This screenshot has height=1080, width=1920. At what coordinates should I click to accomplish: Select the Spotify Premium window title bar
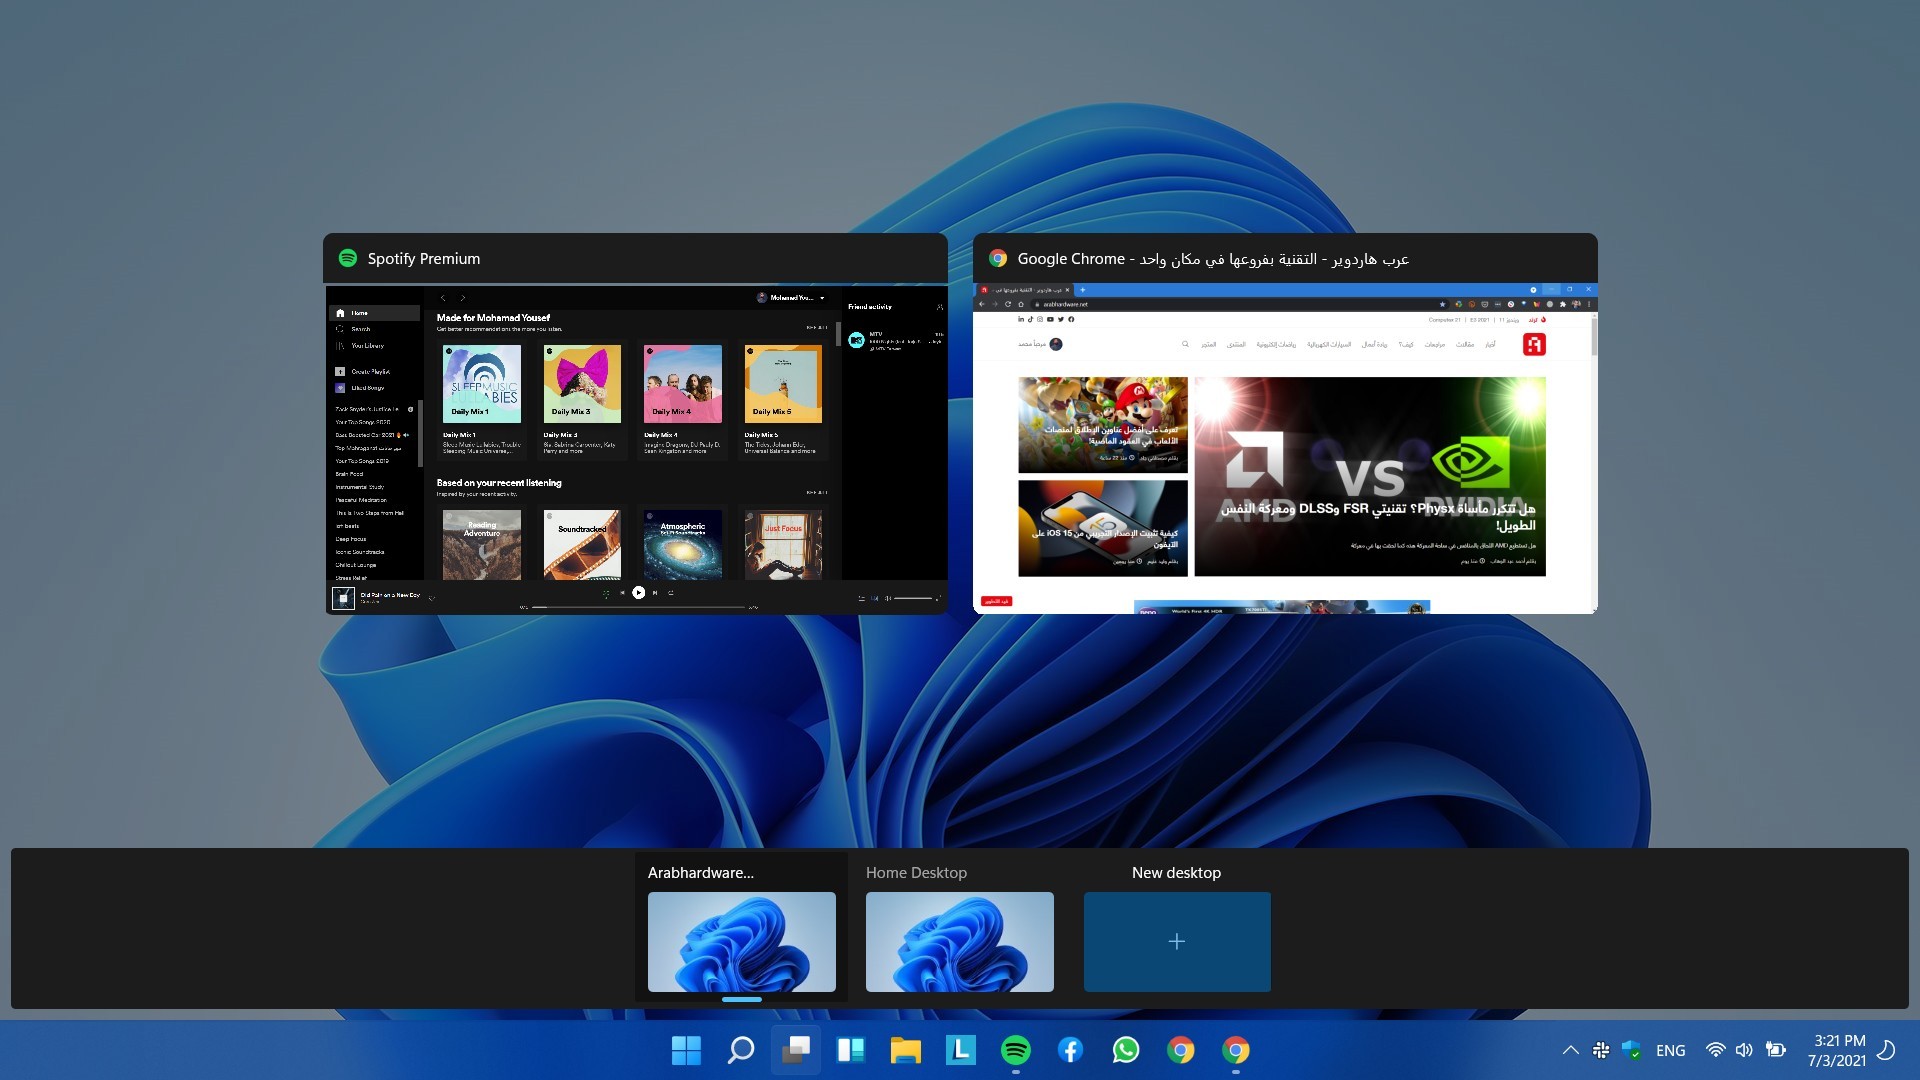tap(635, 258)
